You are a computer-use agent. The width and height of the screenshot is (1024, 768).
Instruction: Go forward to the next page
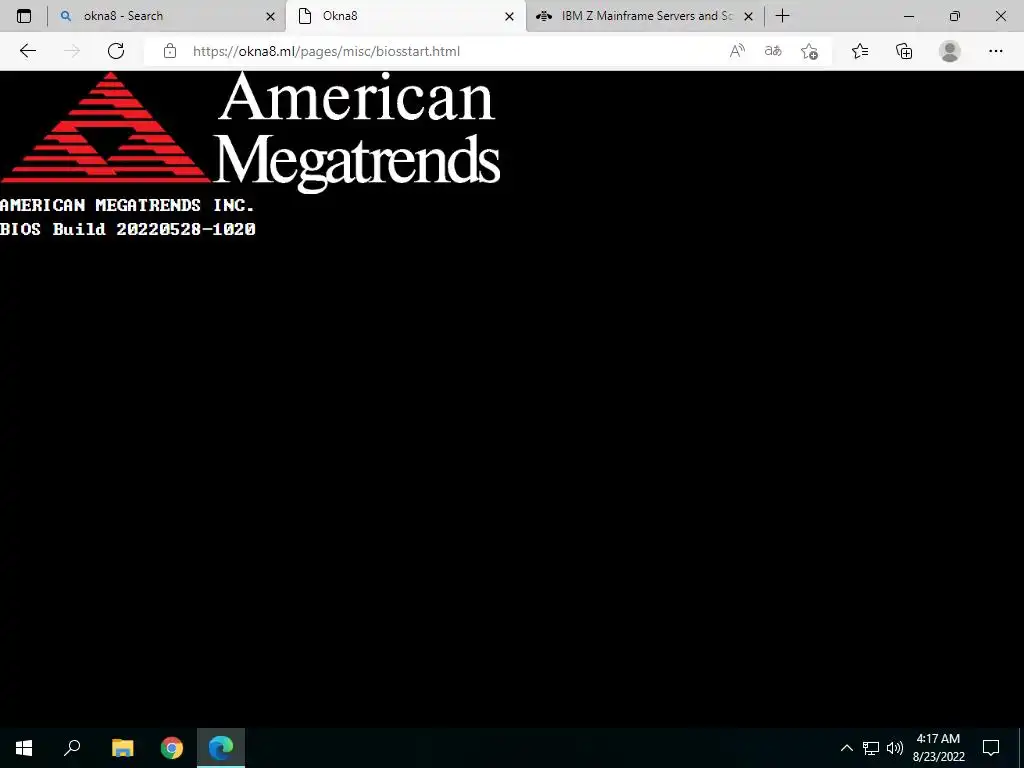click(72, 51)
